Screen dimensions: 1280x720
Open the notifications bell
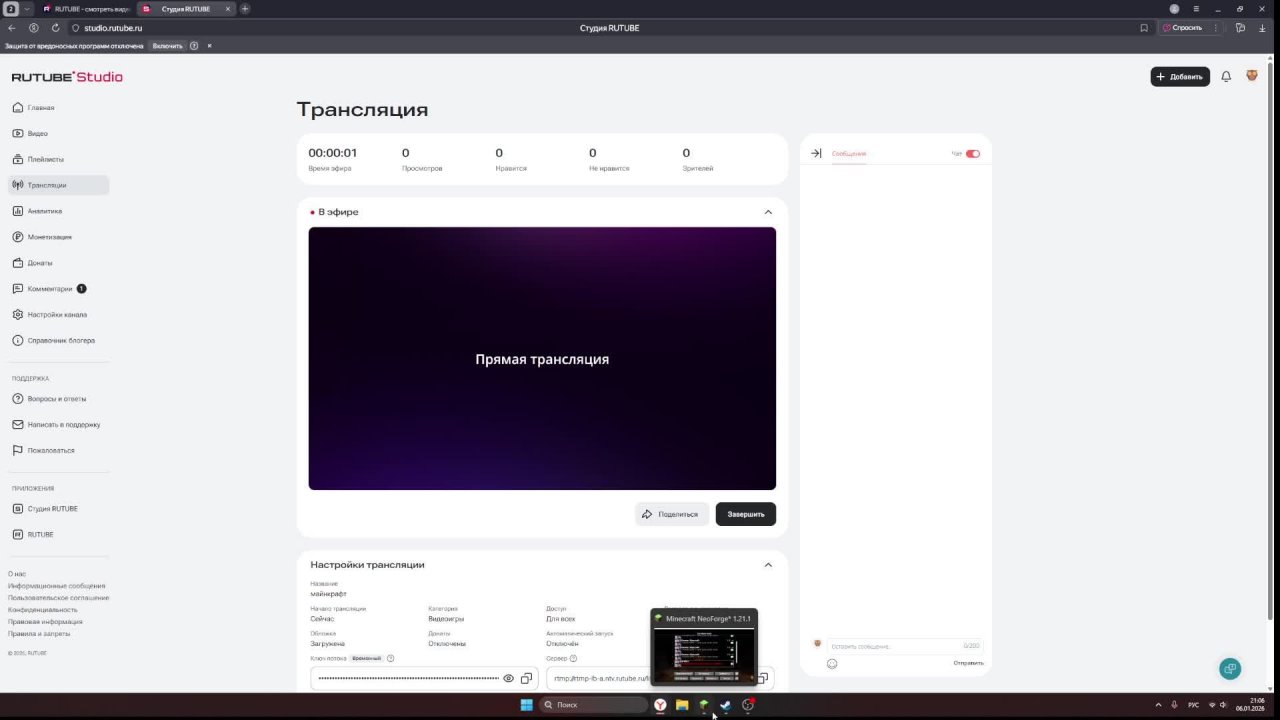point(1226,77)
